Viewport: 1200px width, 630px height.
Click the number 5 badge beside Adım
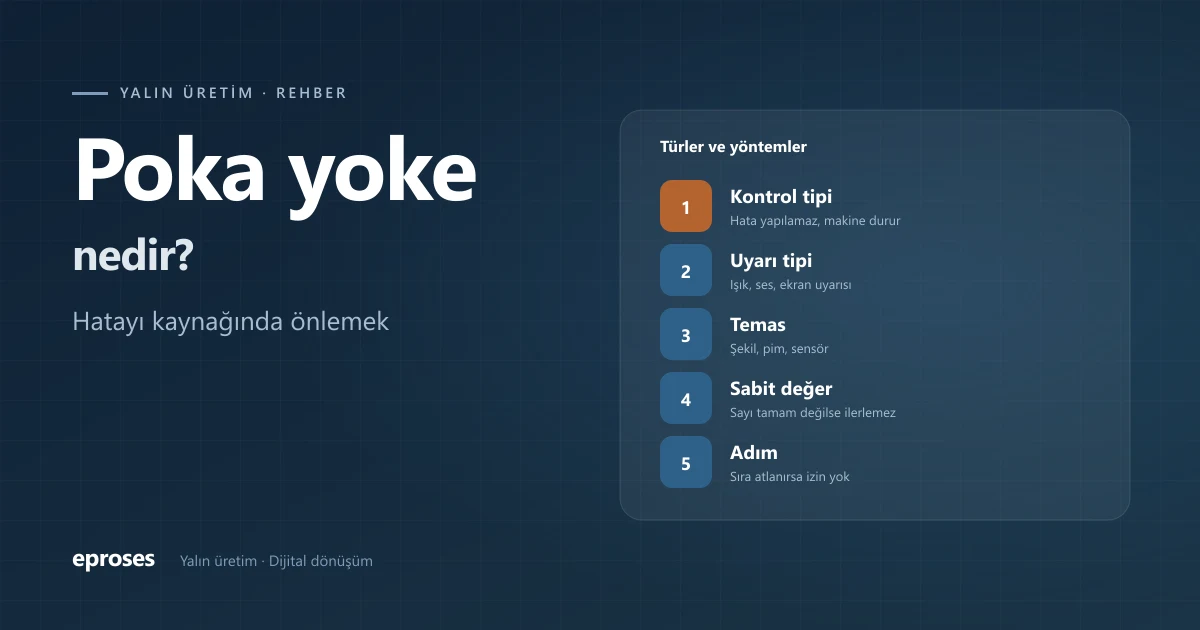[x=686, y=462]
